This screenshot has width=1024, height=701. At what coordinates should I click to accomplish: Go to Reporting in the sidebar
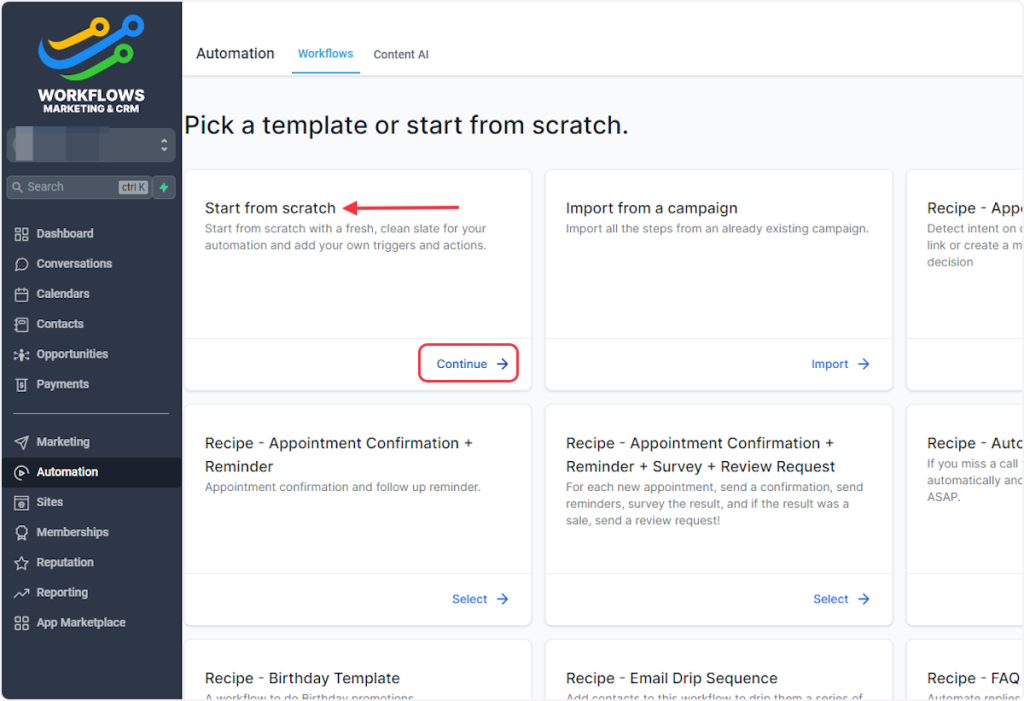pyautogui.click(x=62, y=592)
